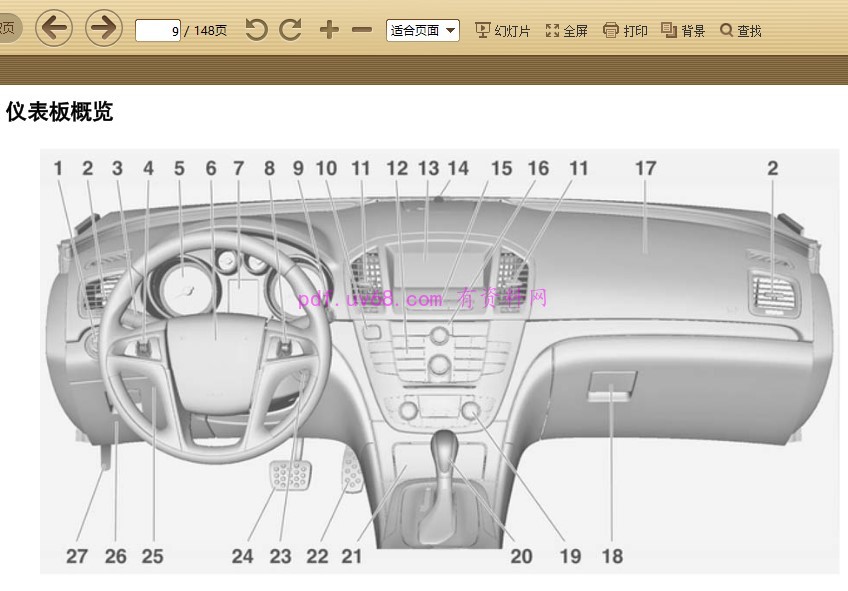This screenshot has height=591, width=848.
Task: Enter fullscreen mode (全屏)
Action: 566,30
